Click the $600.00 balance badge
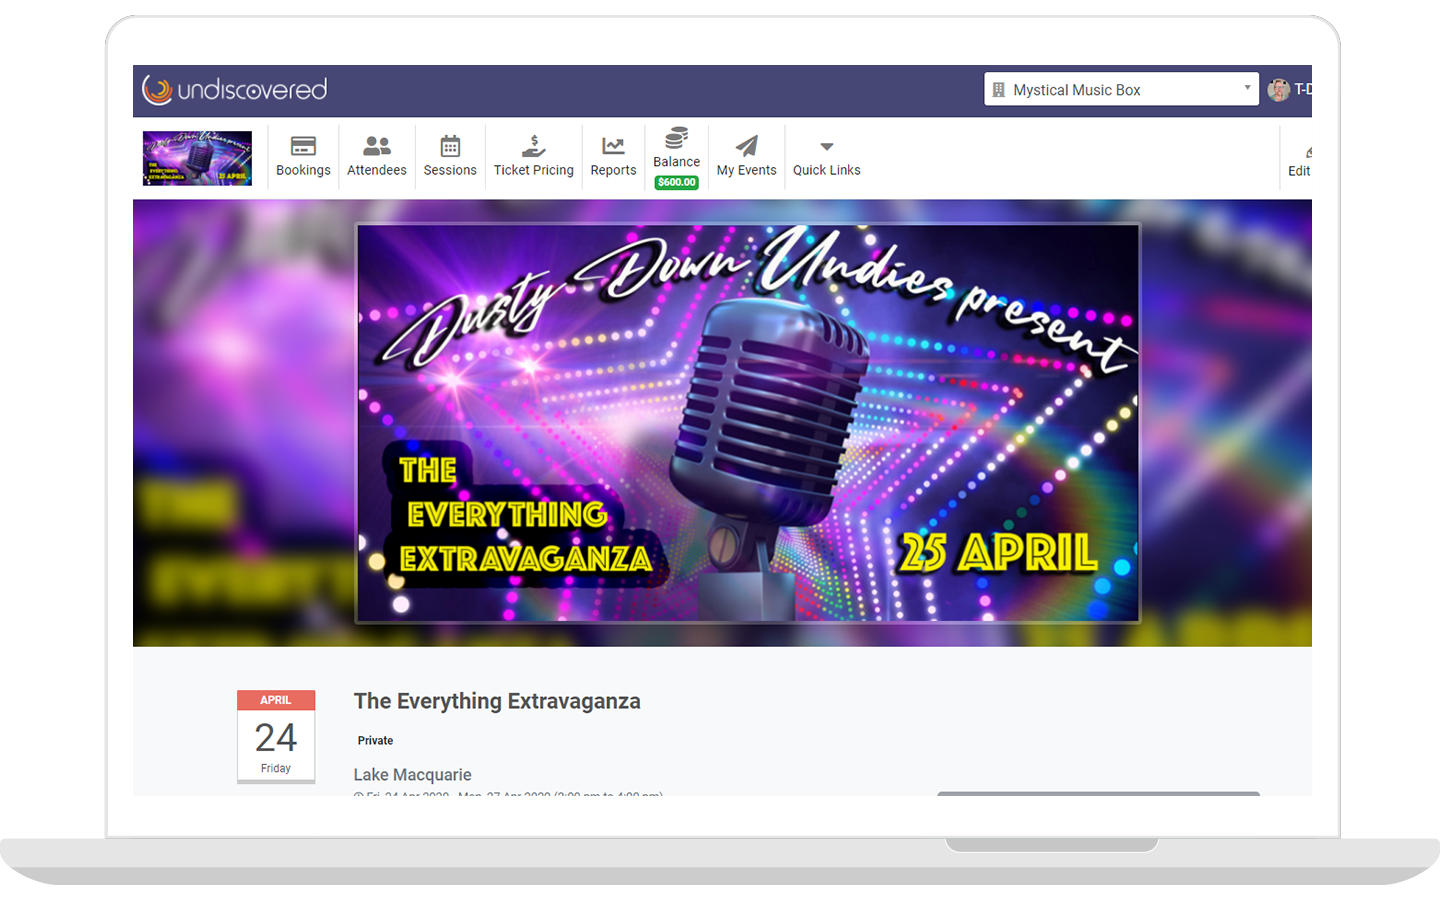The height and width of the screenshot is (900, 1440). click(x=677, y=182)
